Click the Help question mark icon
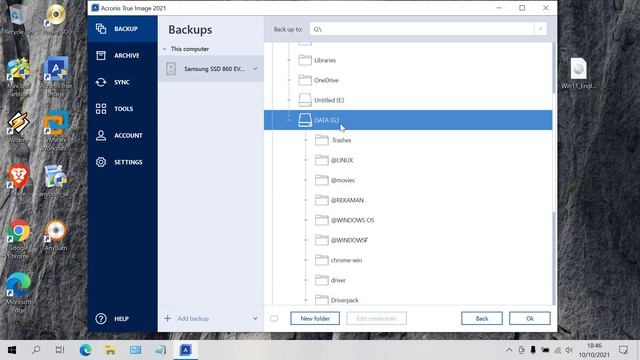Screen dimensions: 640x360 pyautogui.click(x=101, y=318)
